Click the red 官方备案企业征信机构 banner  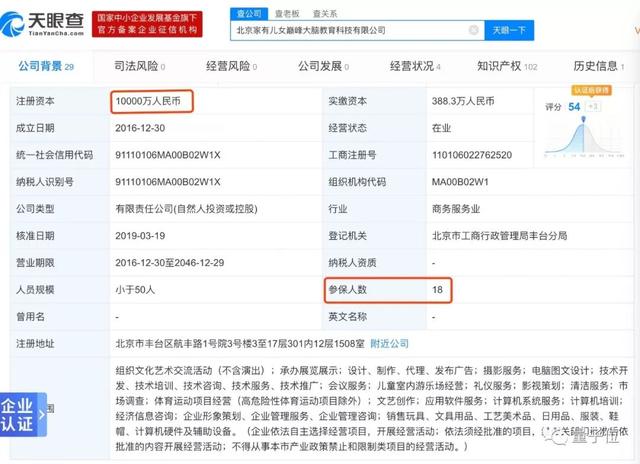pyautogui.click(x=147, y=24)
